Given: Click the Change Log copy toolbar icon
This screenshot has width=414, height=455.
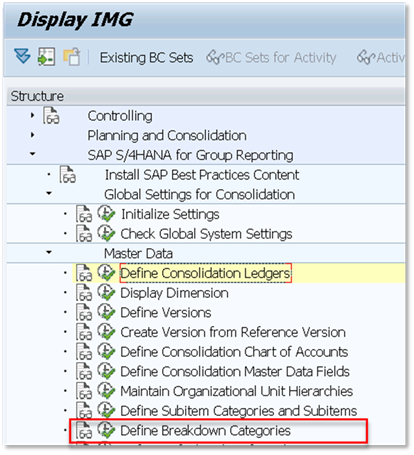Looking at the screenshot, I should [x=72, y=57].
